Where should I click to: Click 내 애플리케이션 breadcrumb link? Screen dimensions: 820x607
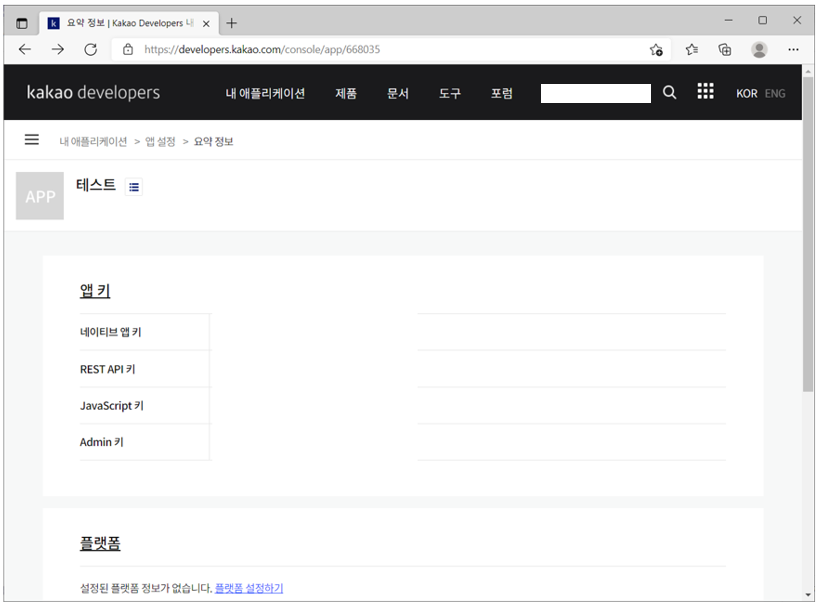93,142
